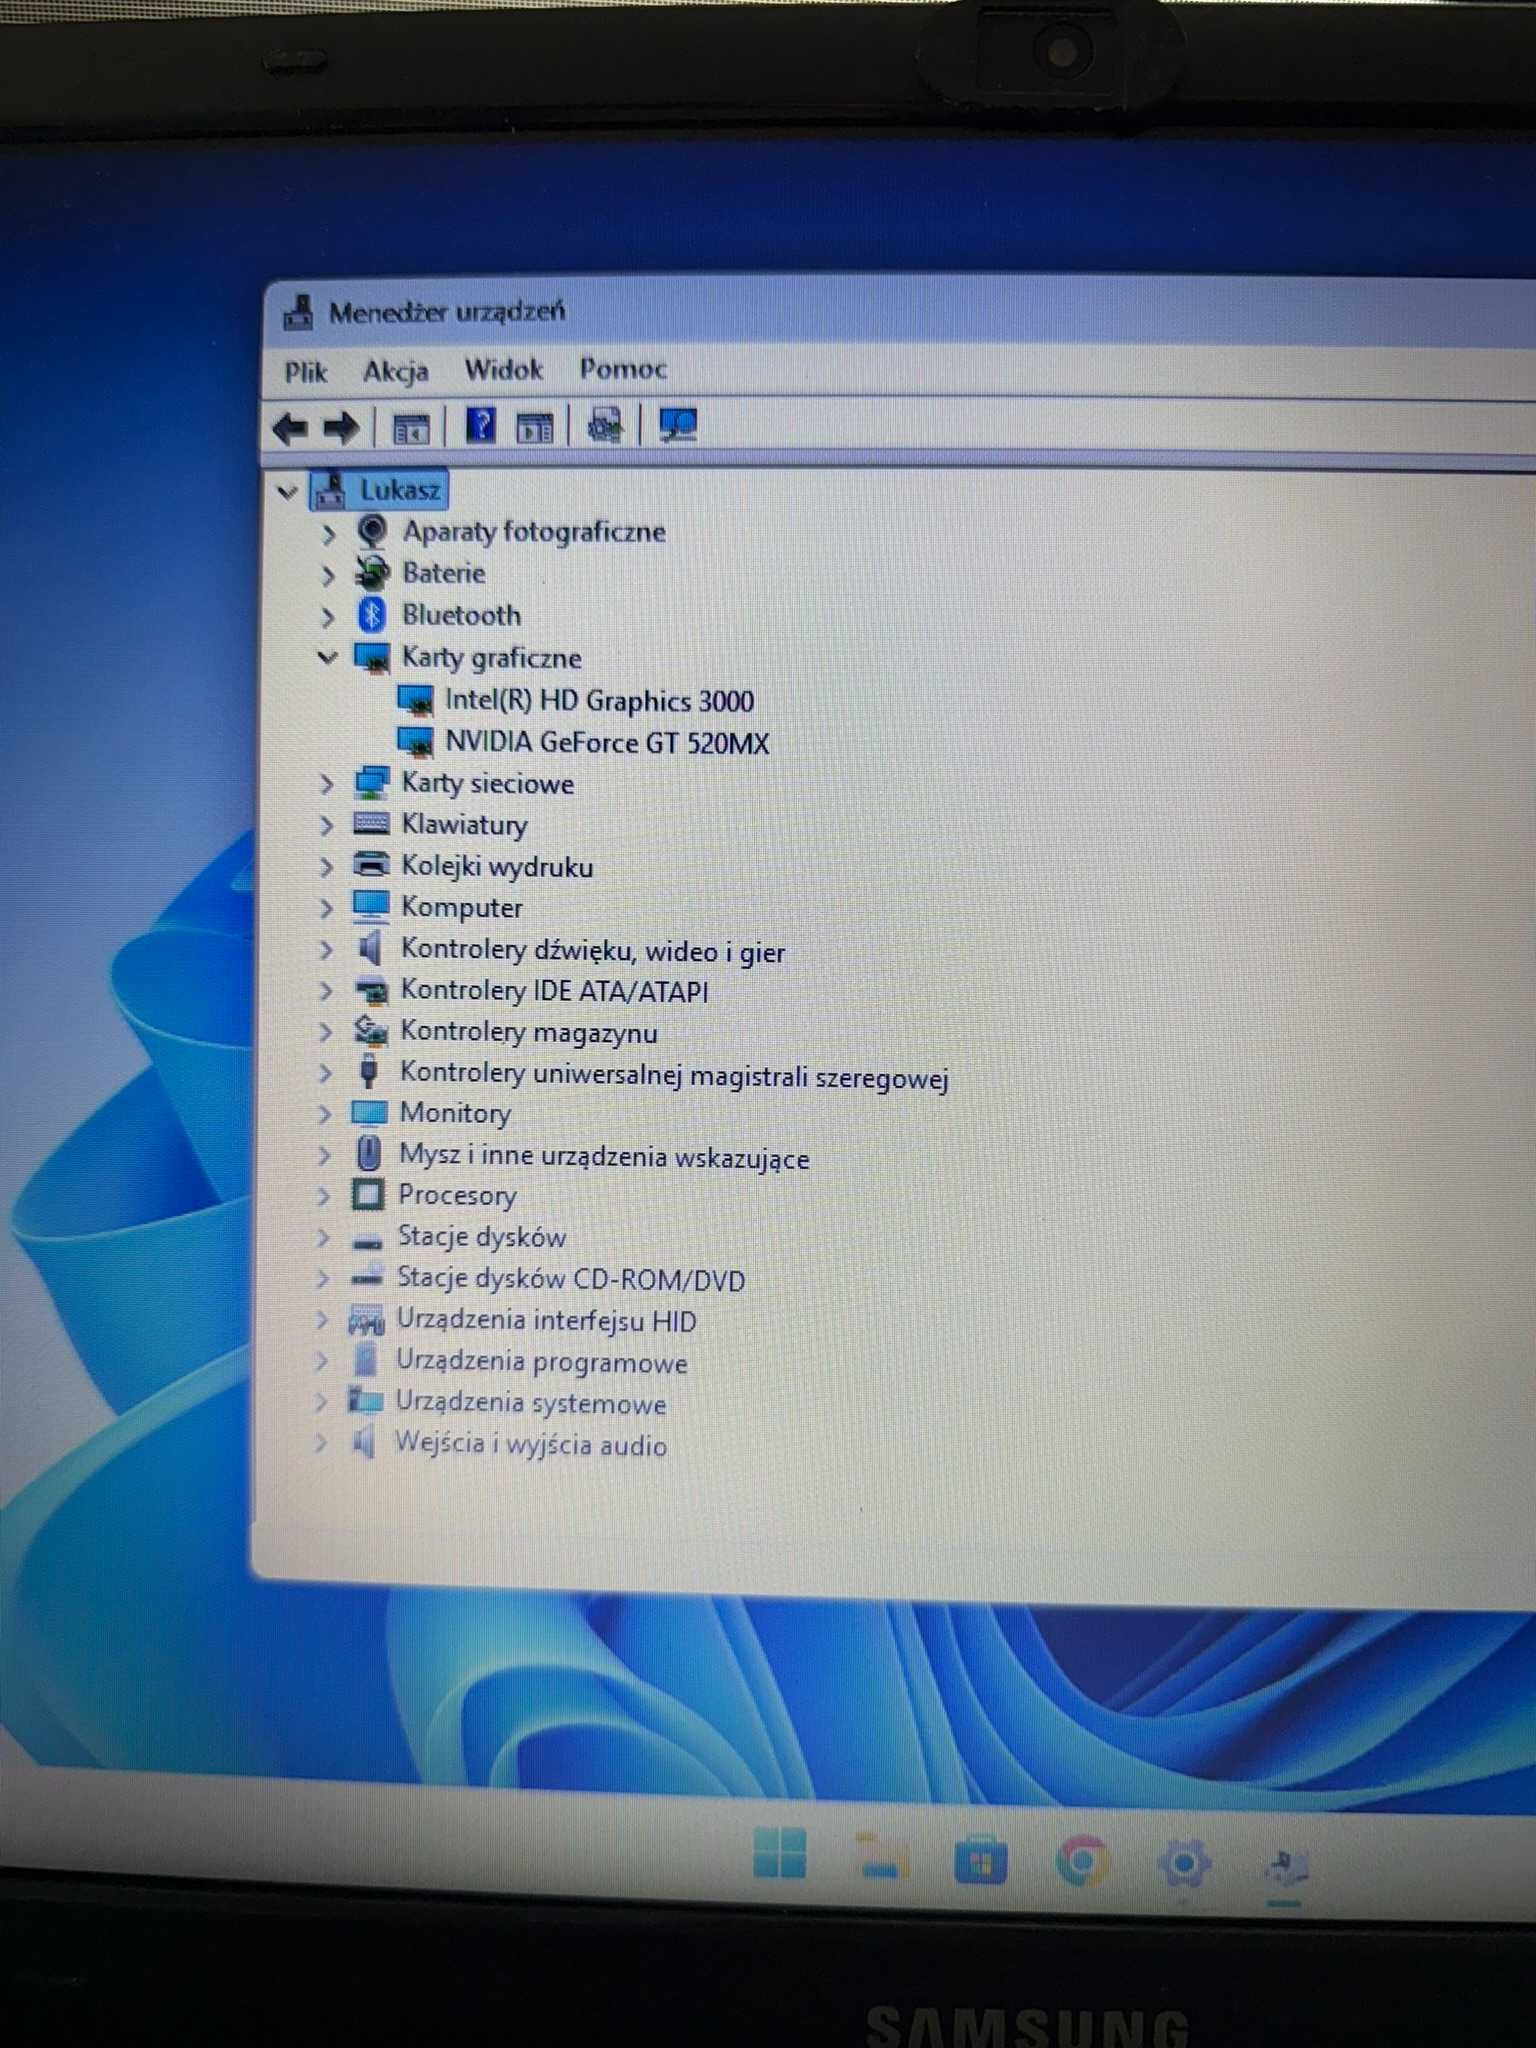Select Urządzenia programowe label
The height and width of the screenshot is (2048, 1536).
(x=542, y=1362)
